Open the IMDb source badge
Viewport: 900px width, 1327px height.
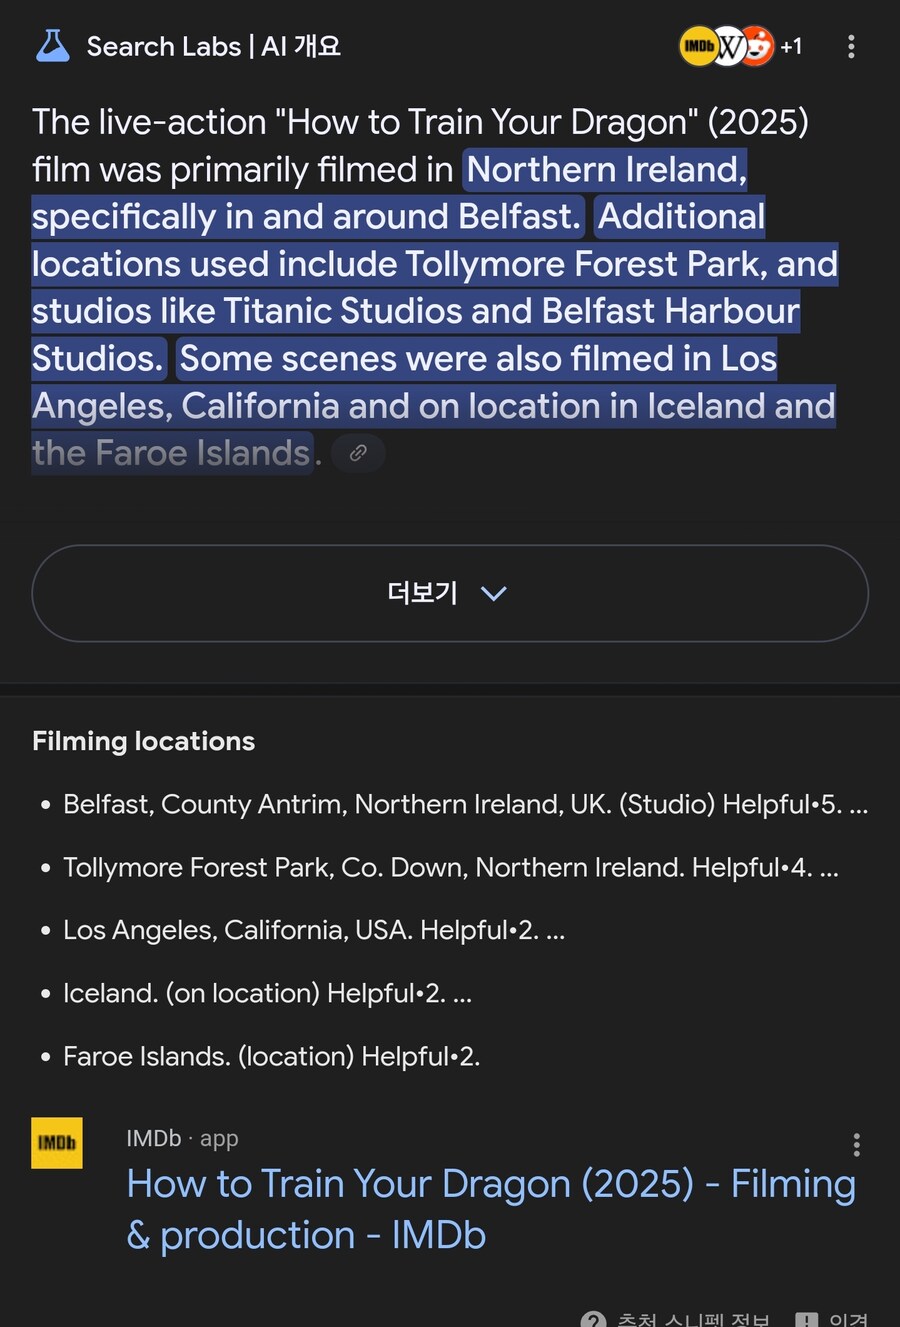[698, 46]
